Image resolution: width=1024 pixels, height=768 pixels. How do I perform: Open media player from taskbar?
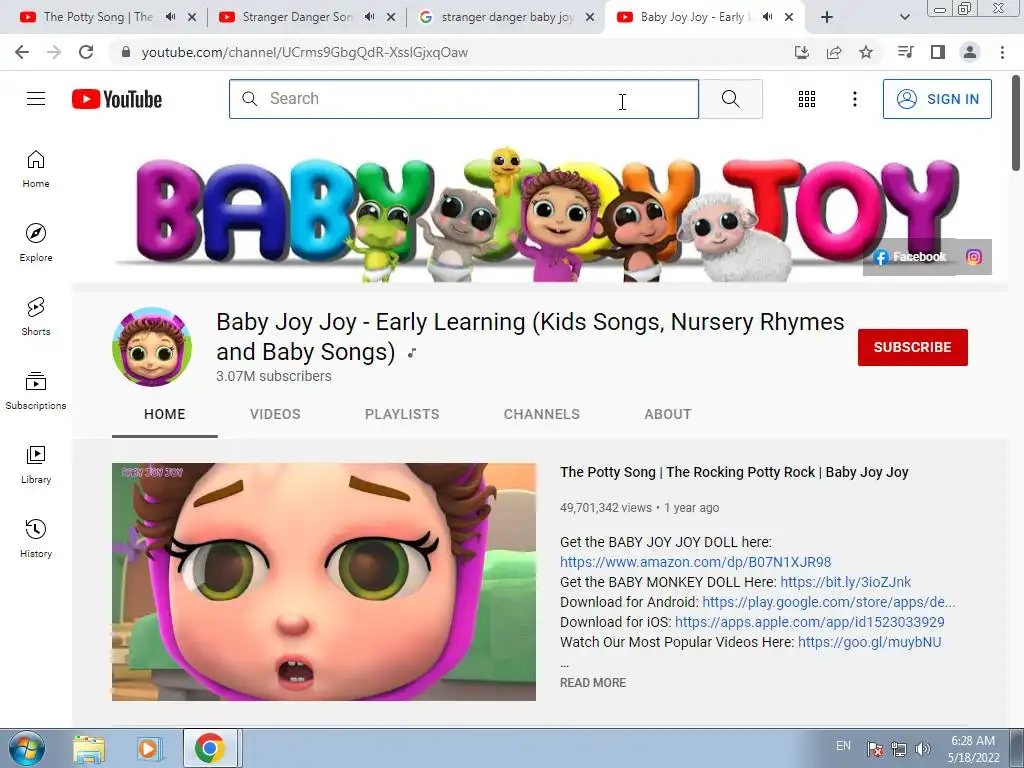(x=148, y=748)
